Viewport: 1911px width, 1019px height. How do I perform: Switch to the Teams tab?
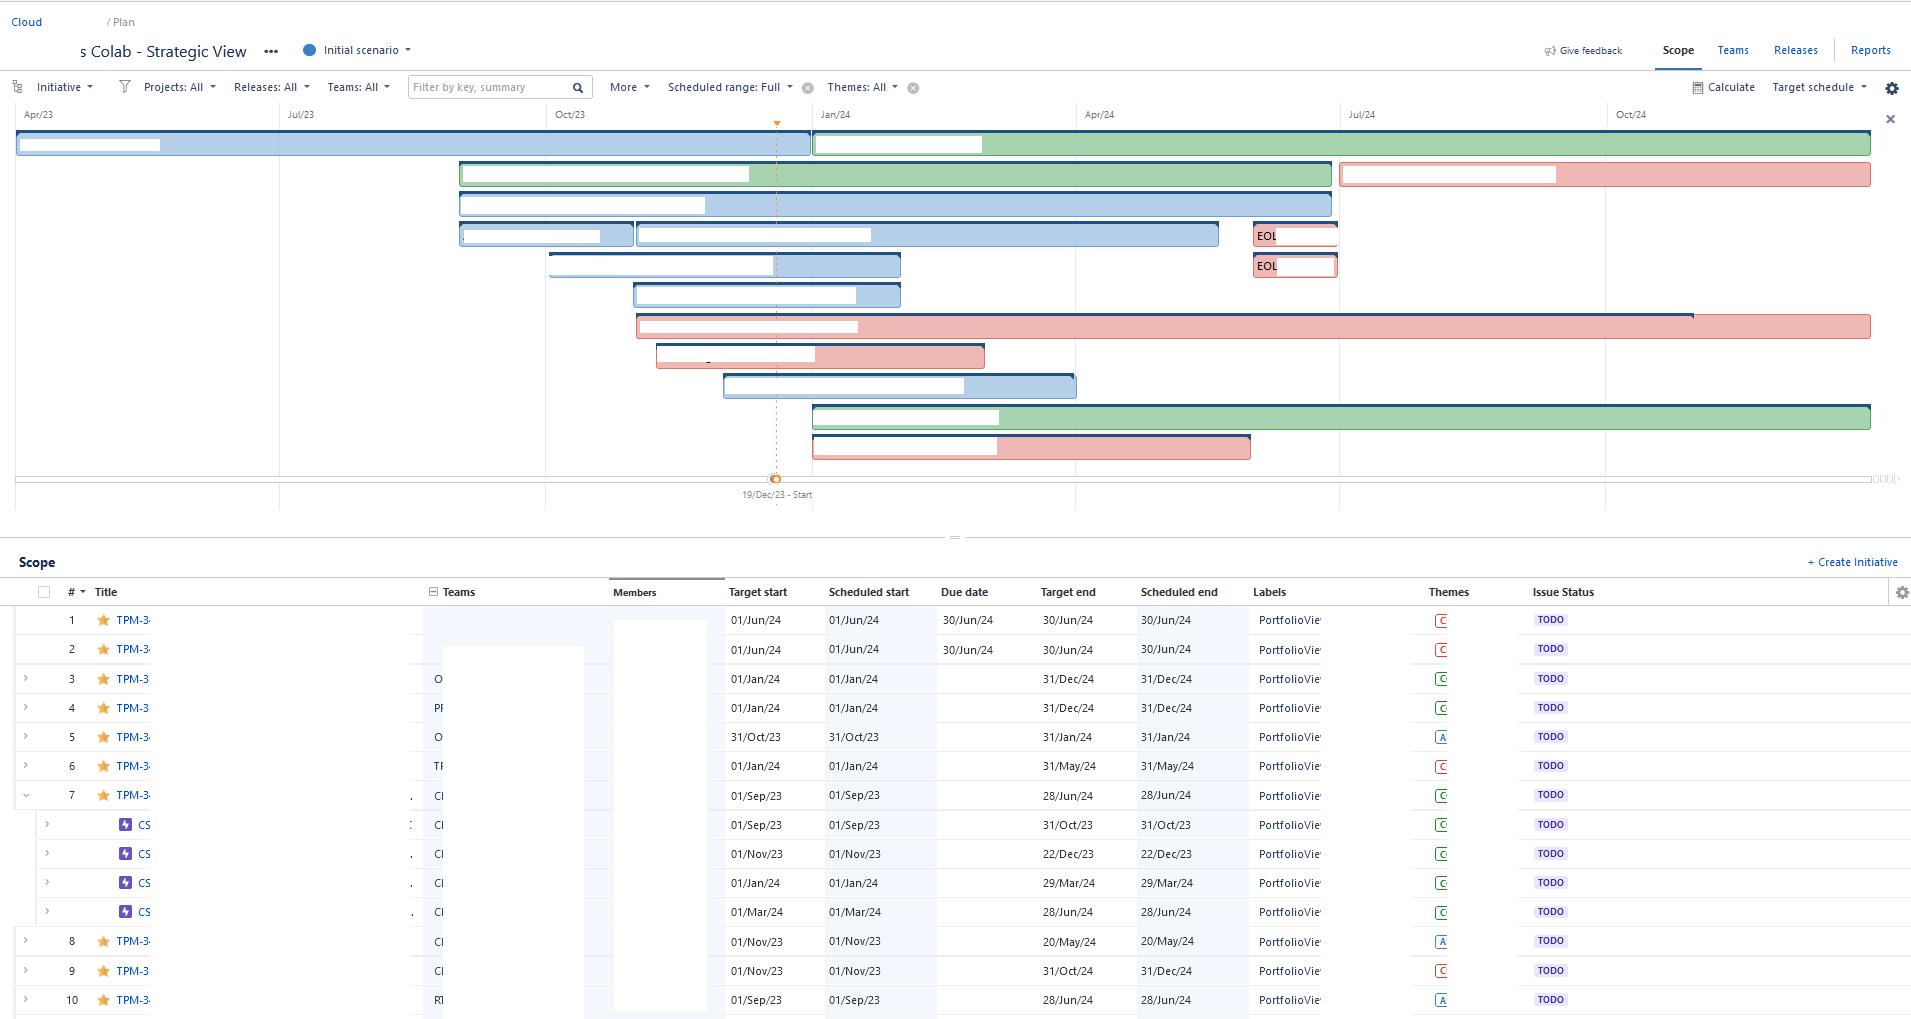pos(1733,50)
